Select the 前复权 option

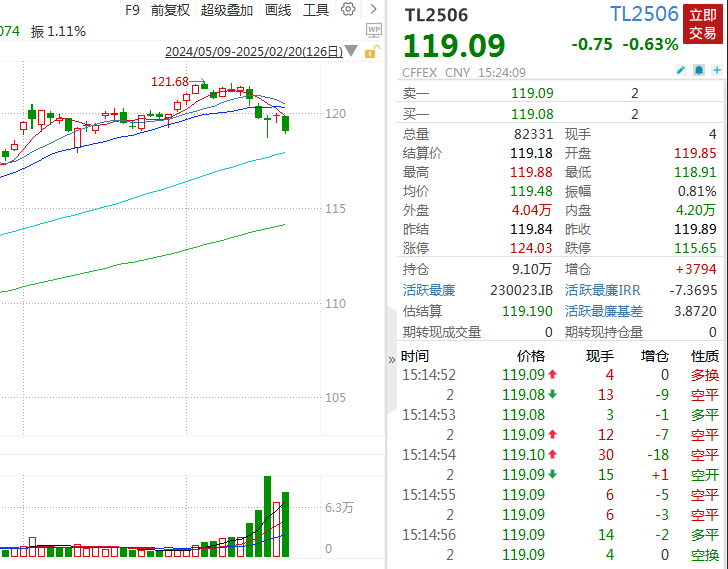(170, 10)
